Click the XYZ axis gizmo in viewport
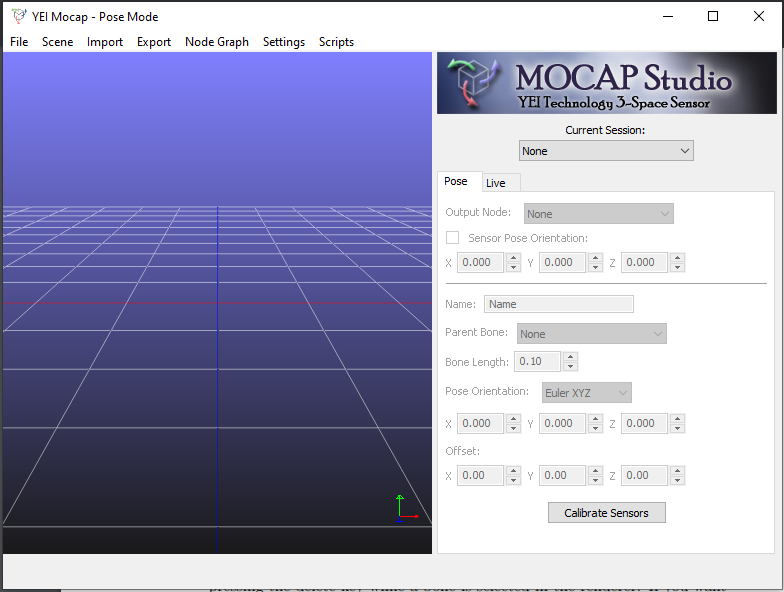This screenshot has height=592, width=784. pyautogui.click(x=405, y=507)
